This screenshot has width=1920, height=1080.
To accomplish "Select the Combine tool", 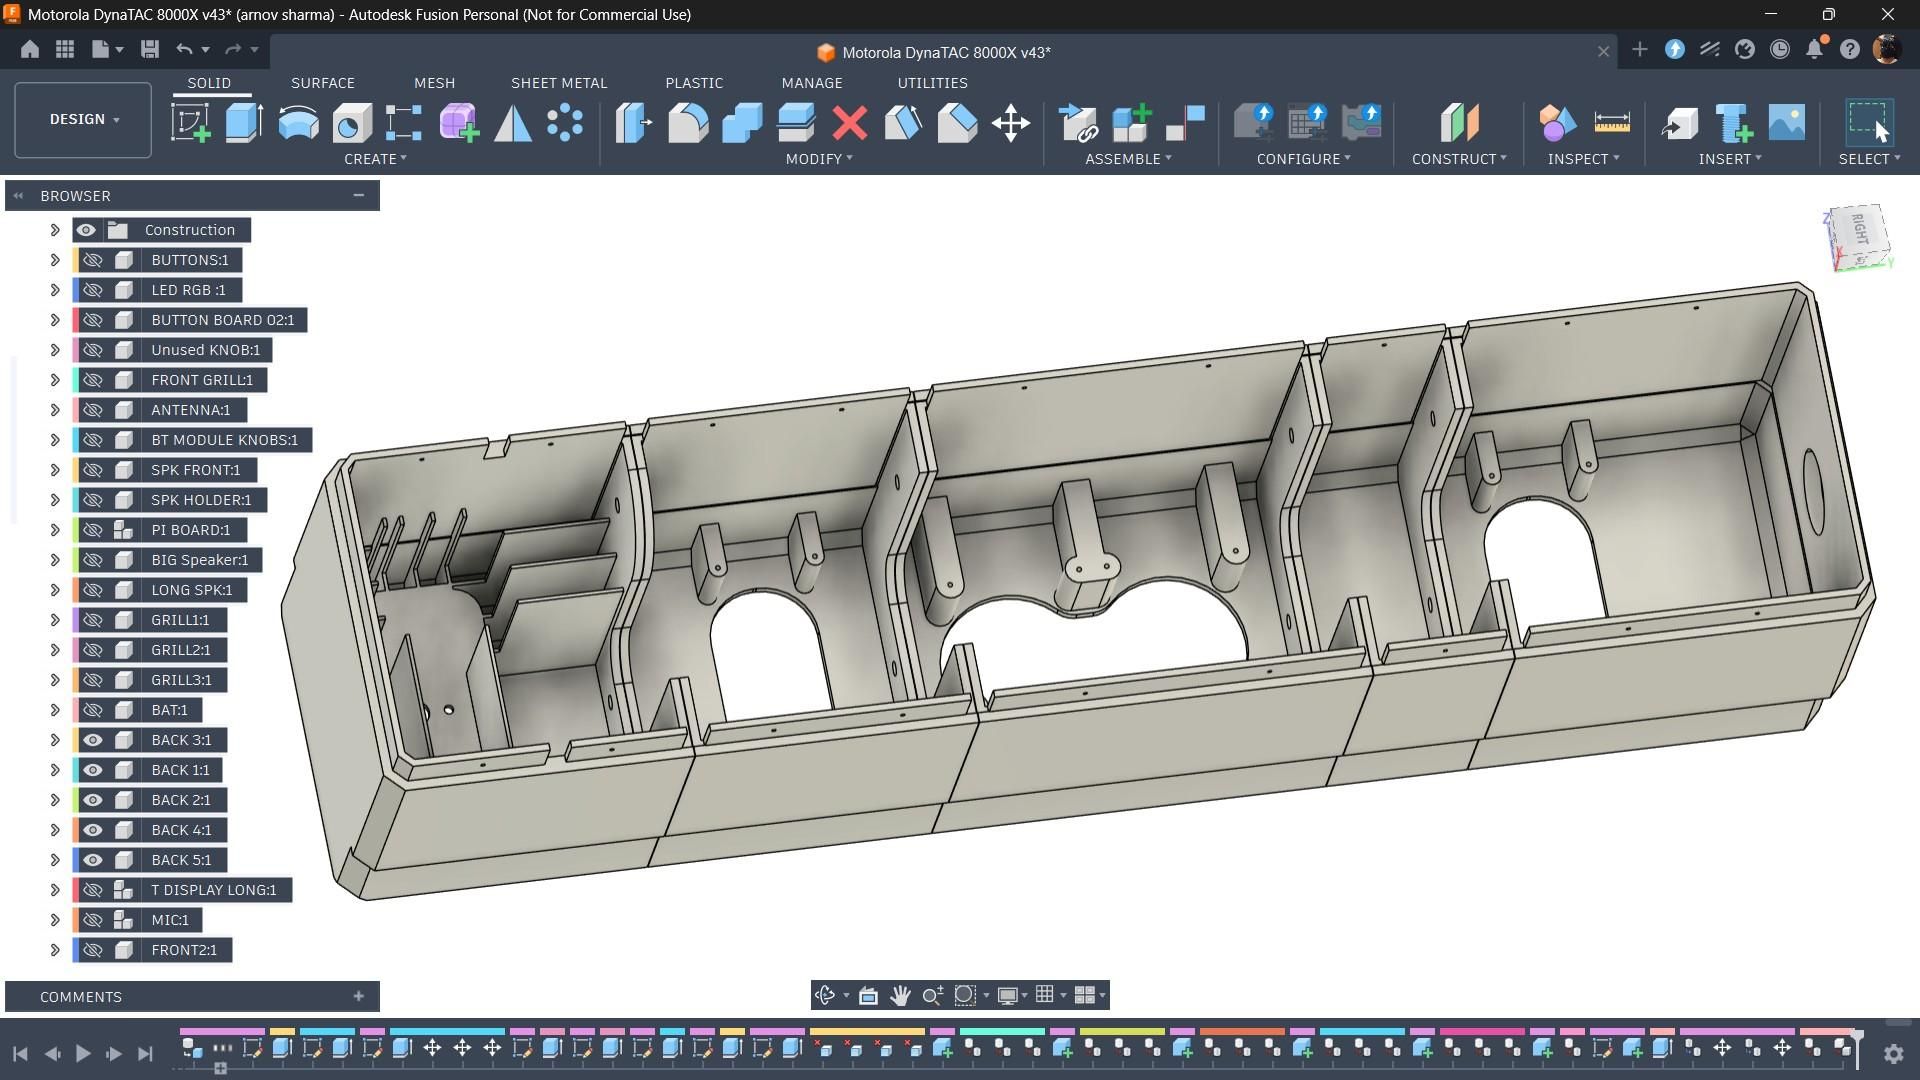I will click(x=742, y=123).
